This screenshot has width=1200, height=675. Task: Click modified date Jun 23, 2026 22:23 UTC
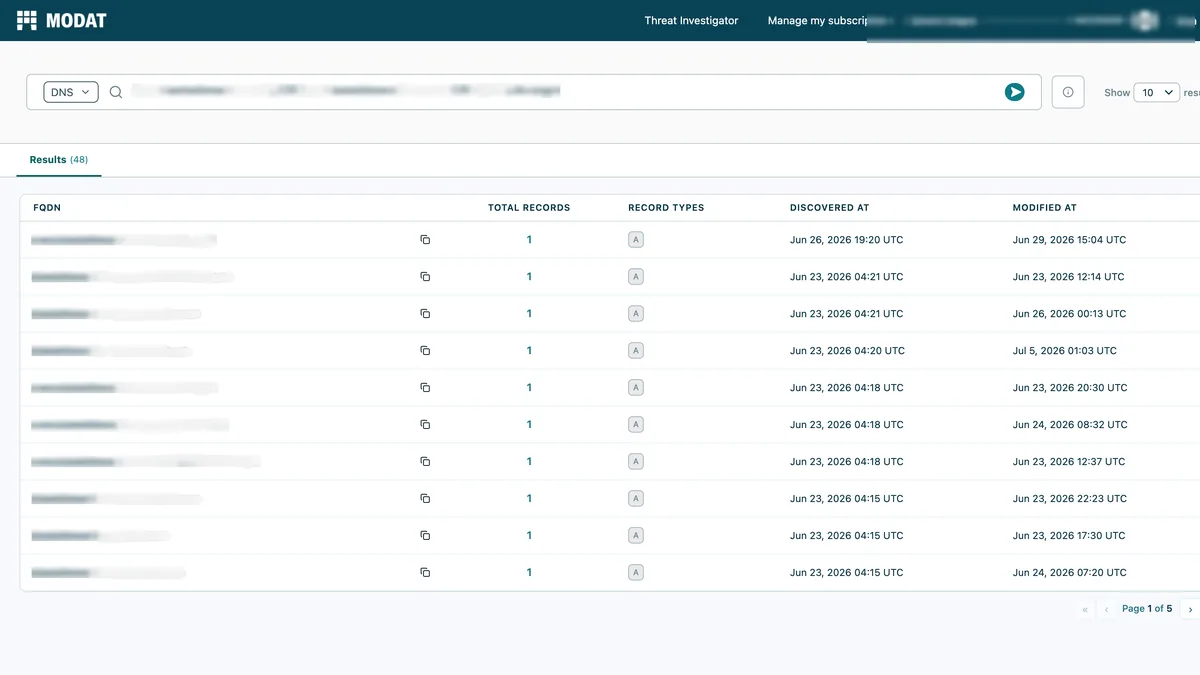point(1070,499)
